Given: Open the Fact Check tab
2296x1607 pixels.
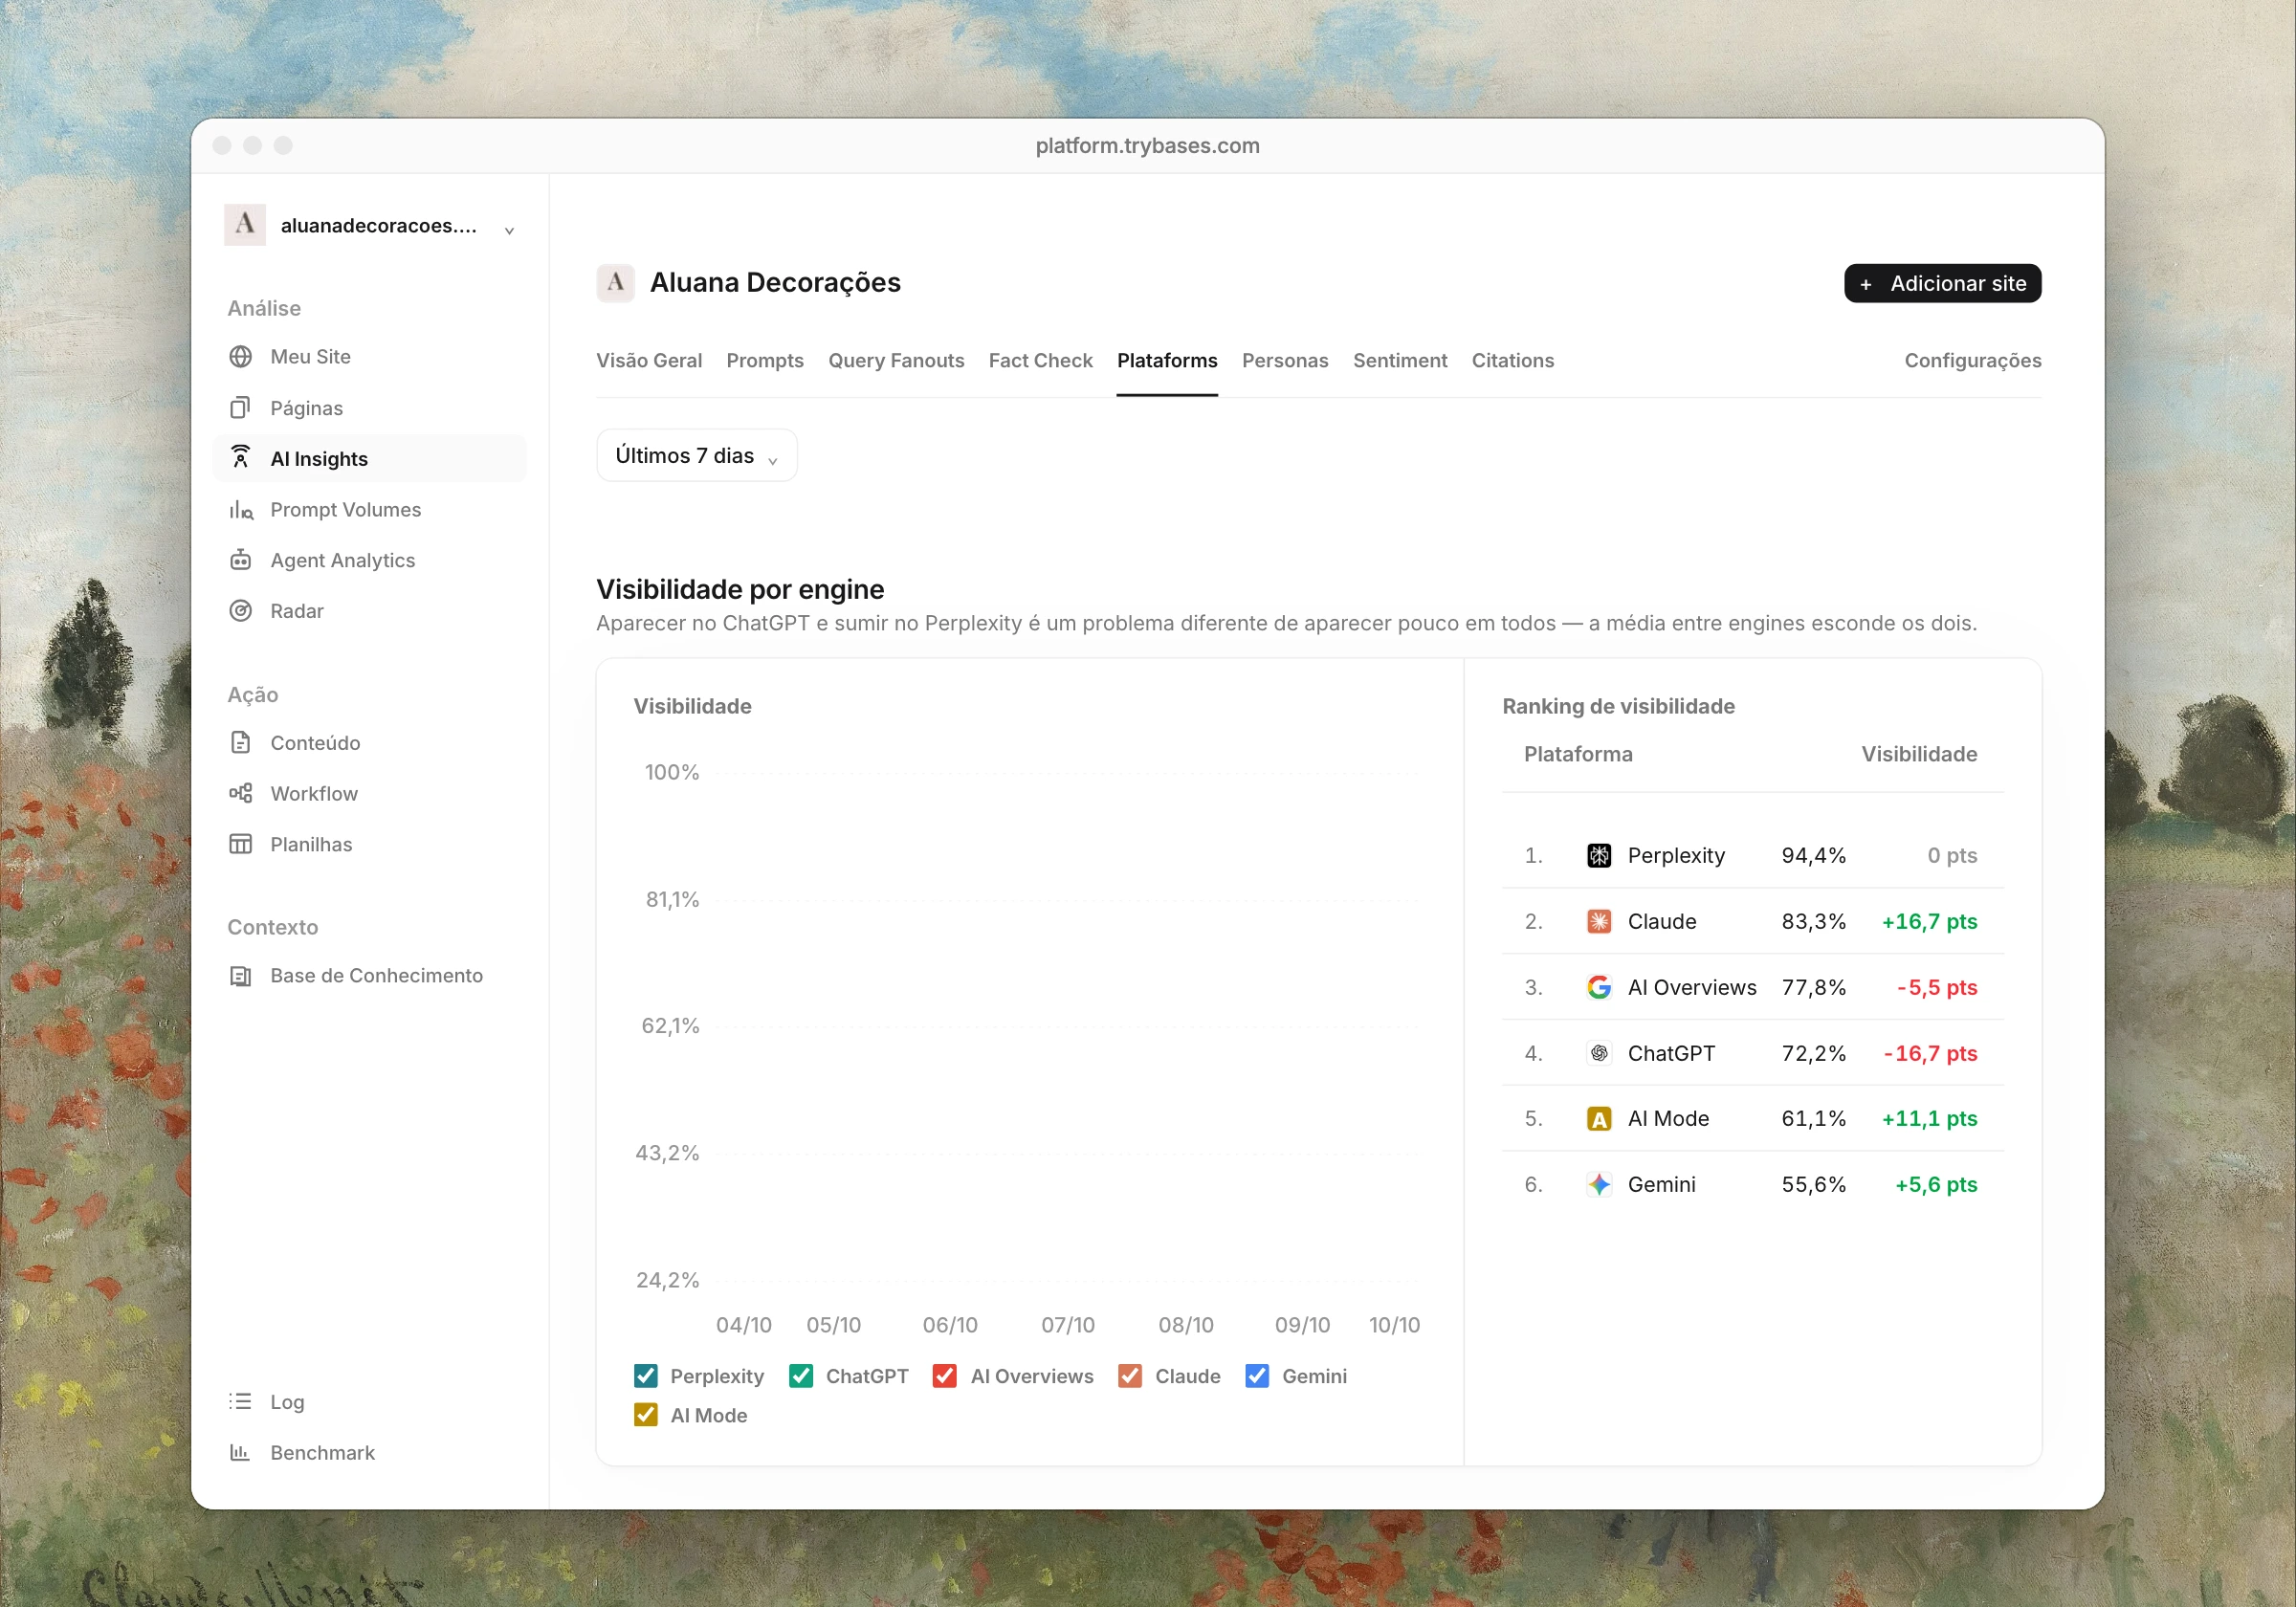Looking at the screenshot, I should tap(1040, 361).
